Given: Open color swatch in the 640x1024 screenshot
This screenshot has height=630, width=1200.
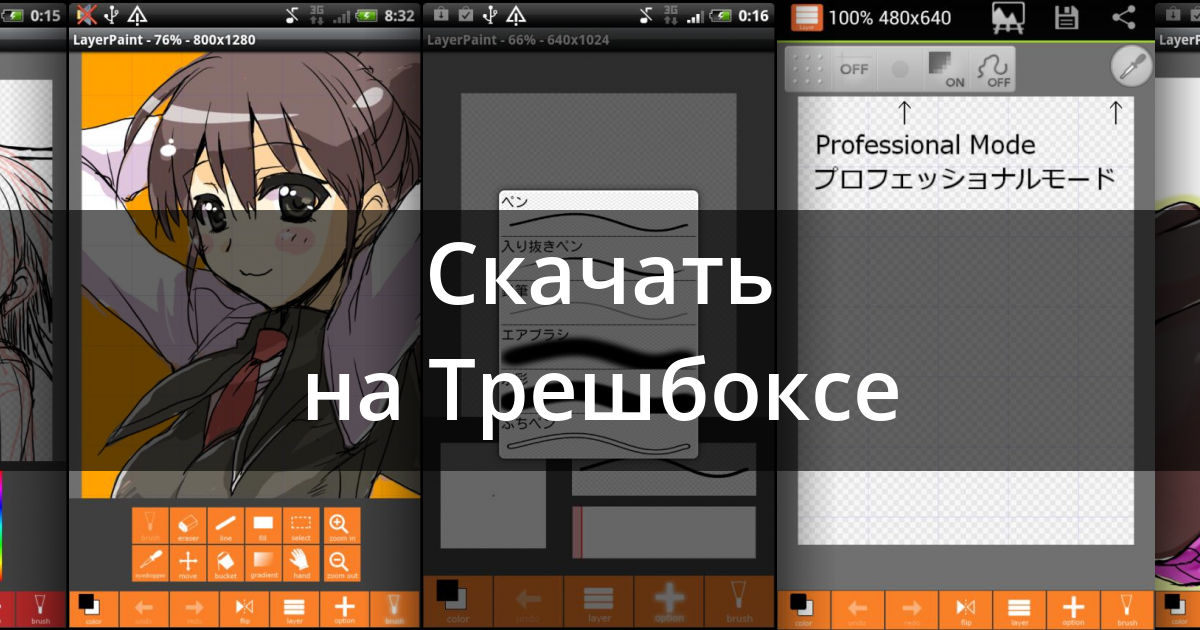Looking at the screenshot, I should [457, 603].
